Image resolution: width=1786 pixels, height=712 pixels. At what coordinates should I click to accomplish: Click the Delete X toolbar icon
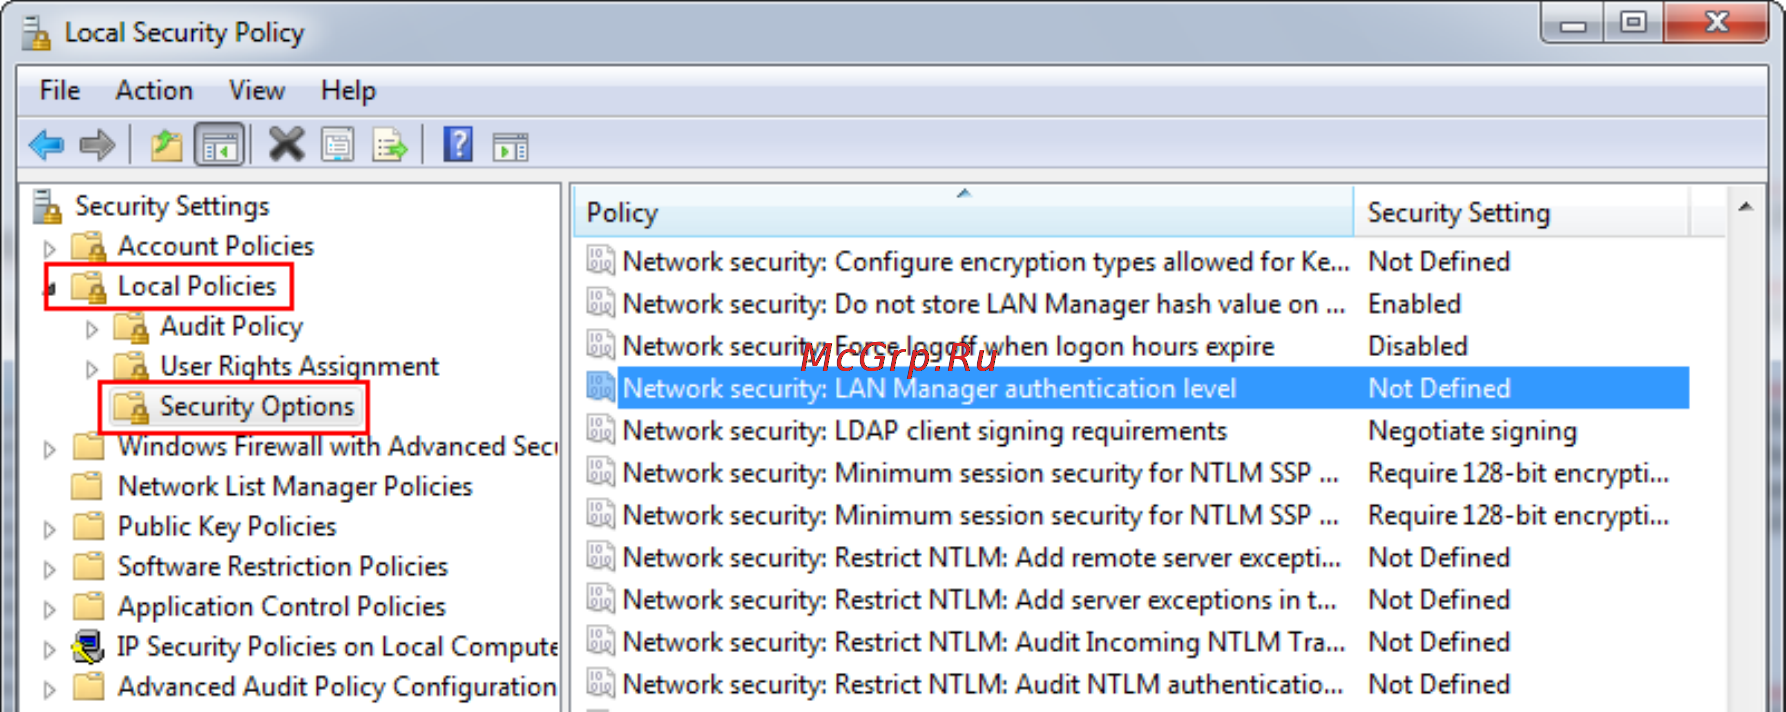[286, 145]
